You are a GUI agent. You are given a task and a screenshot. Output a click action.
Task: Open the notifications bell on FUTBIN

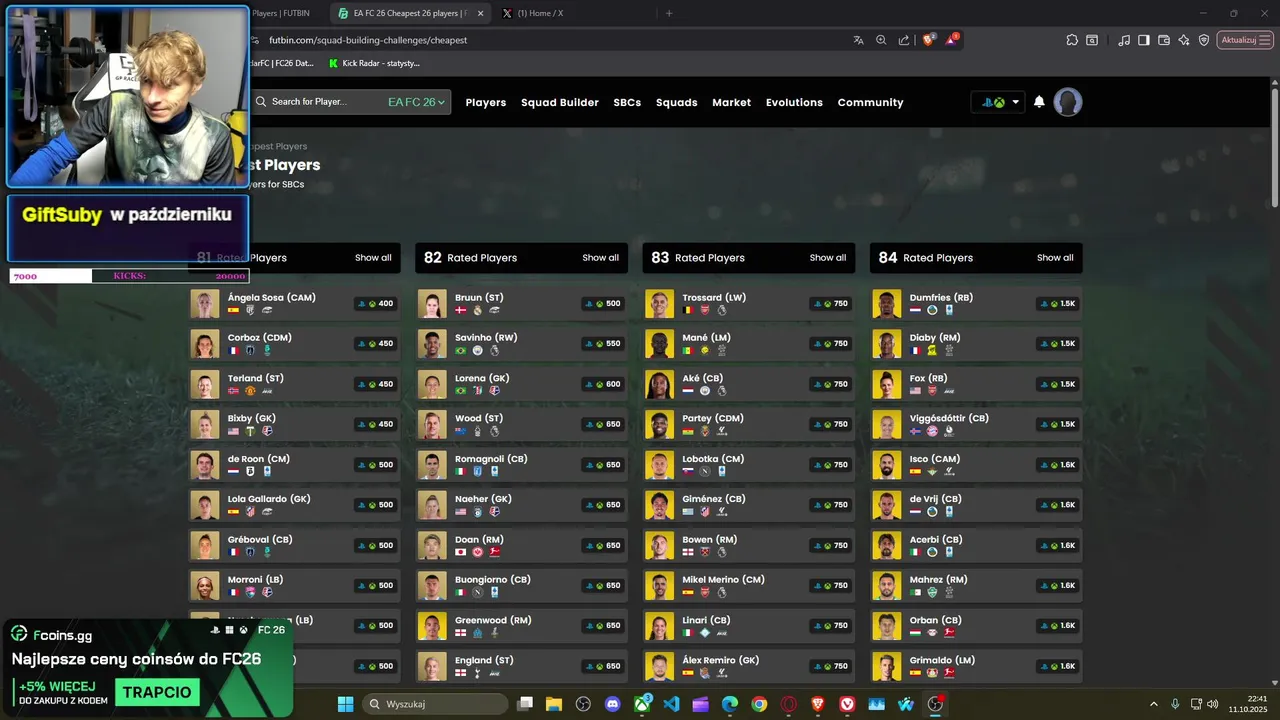tap(1039, 102)
